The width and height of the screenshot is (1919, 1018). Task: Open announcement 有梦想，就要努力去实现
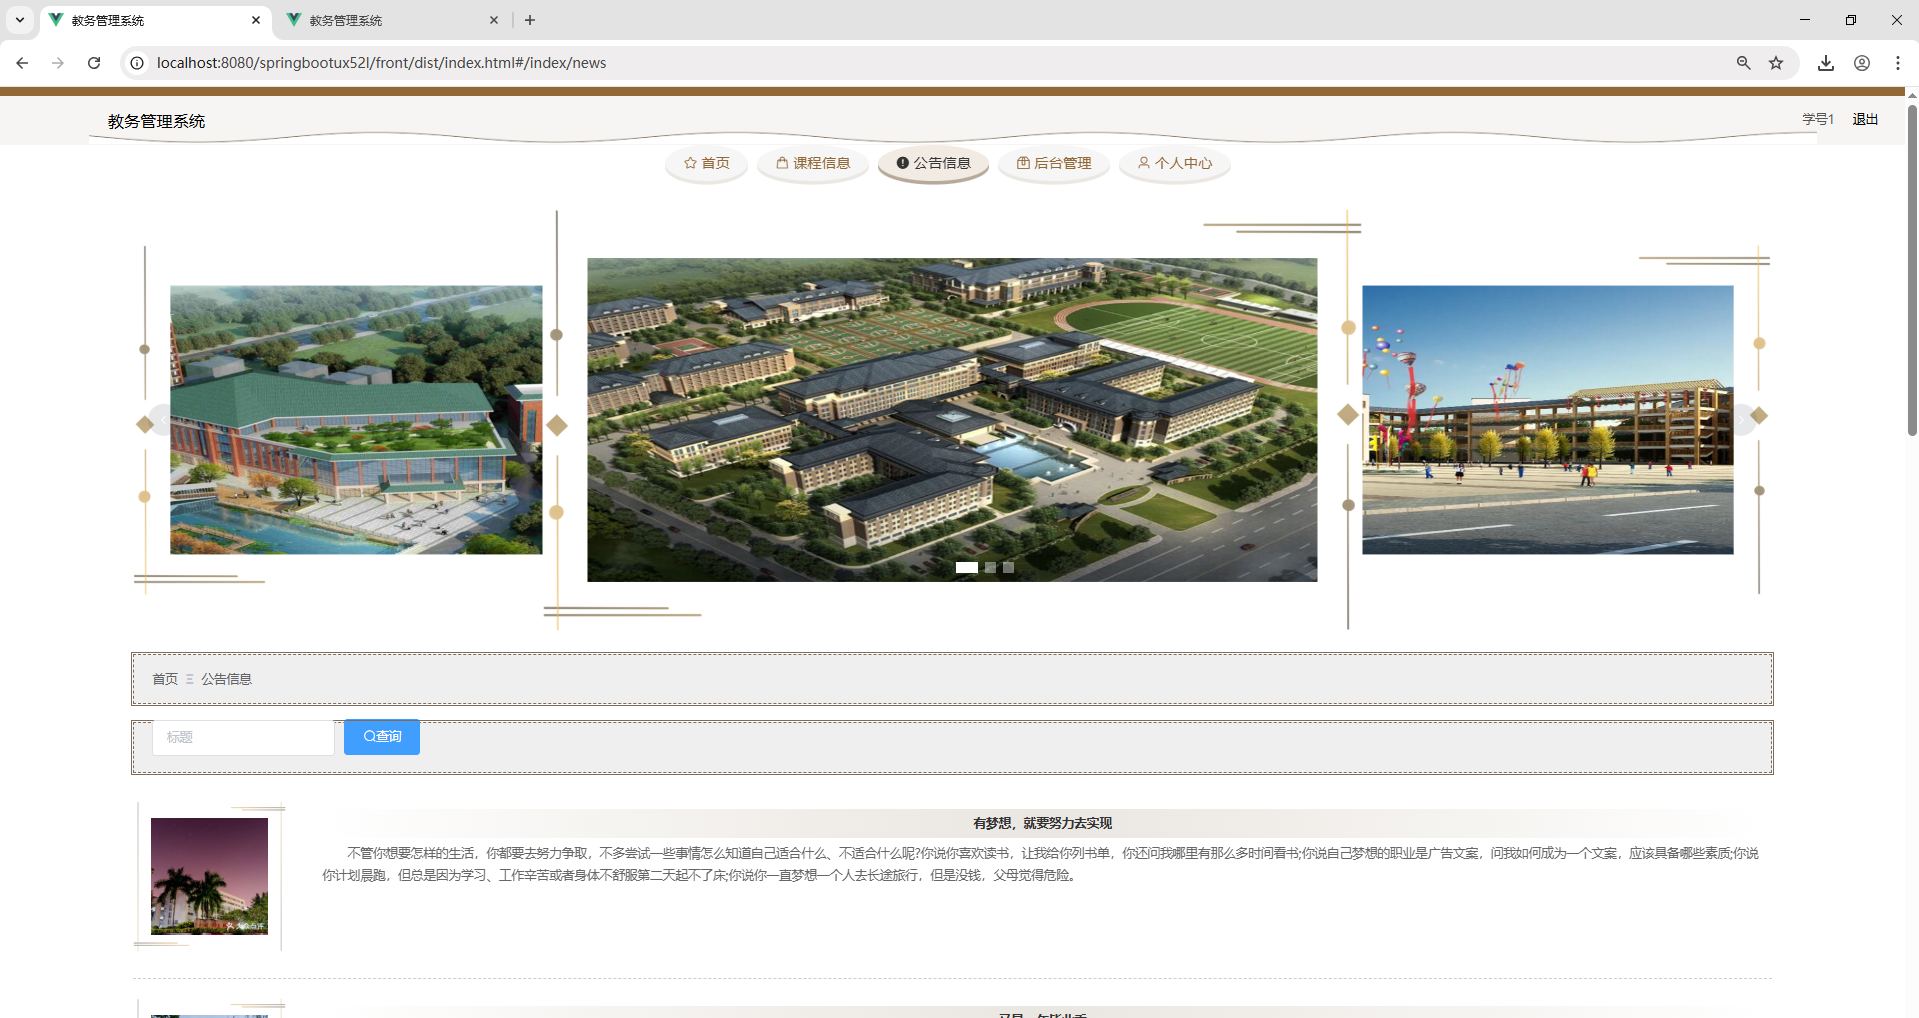1042,823
